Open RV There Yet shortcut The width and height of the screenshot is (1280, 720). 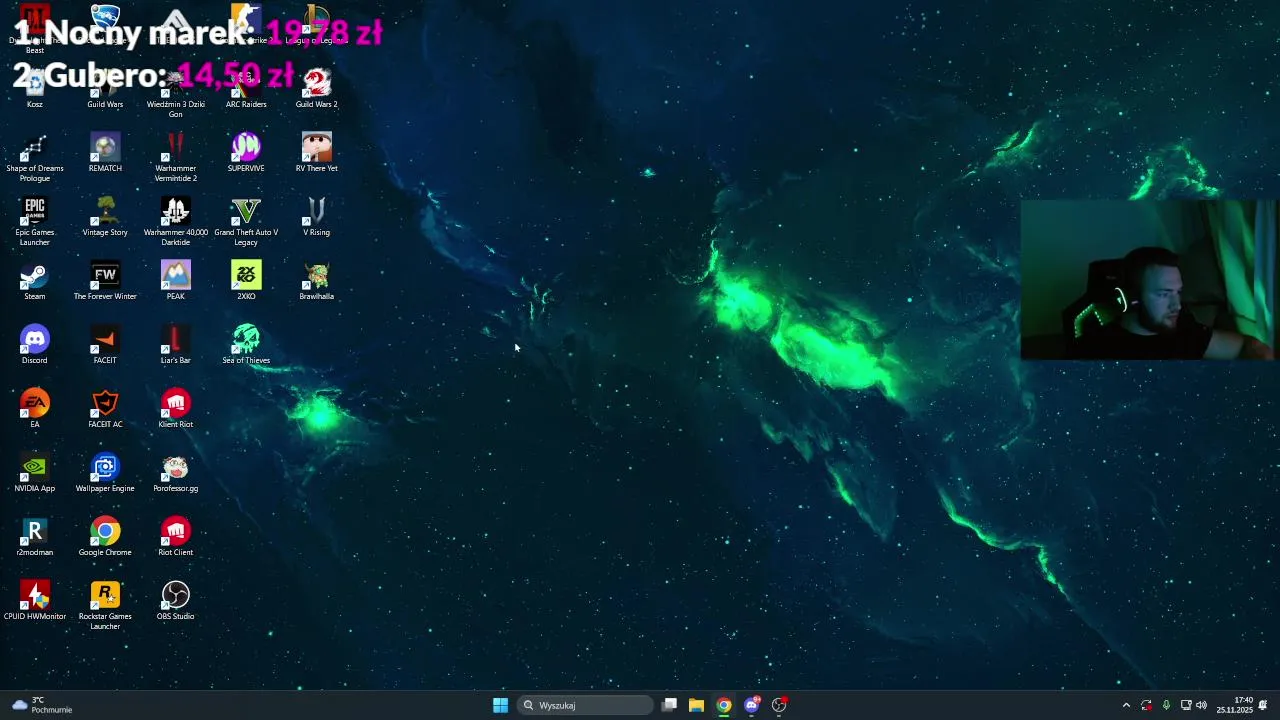pos(316,152)
